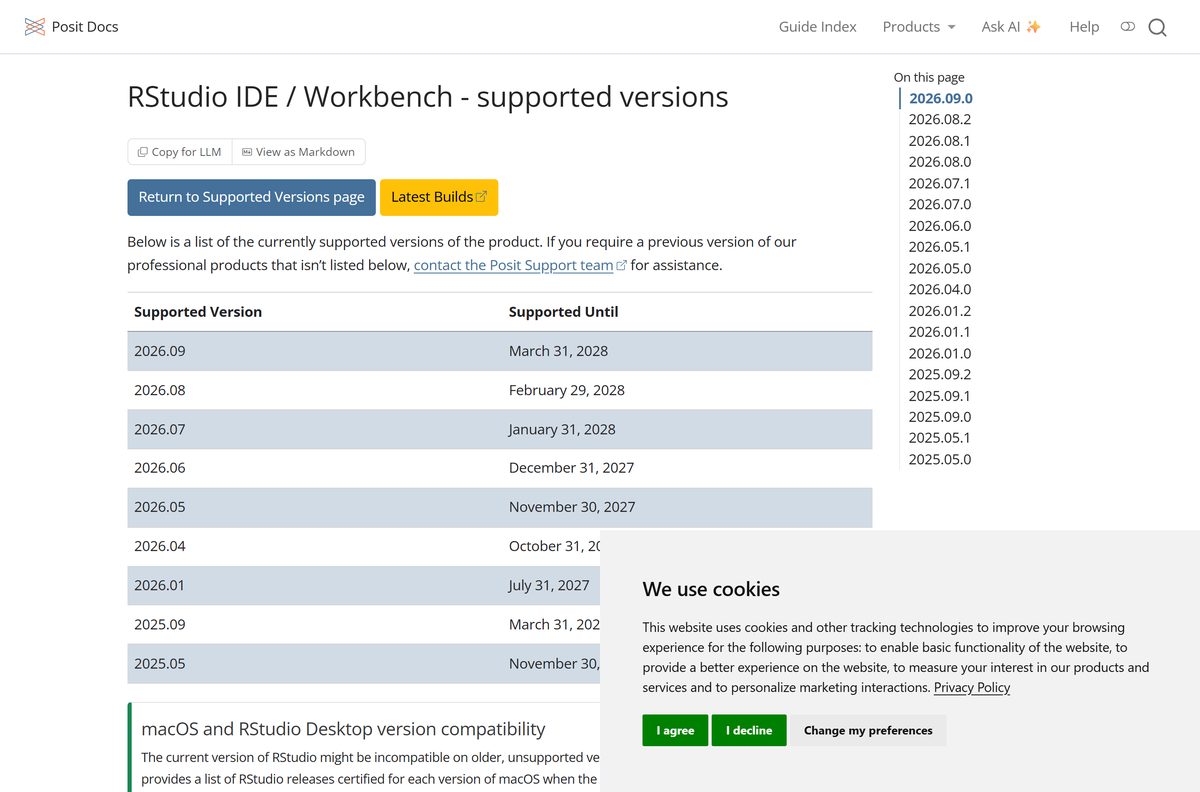Click the Posit Docs logo icon
The image size is (1200, 792).
coord(35,27)
